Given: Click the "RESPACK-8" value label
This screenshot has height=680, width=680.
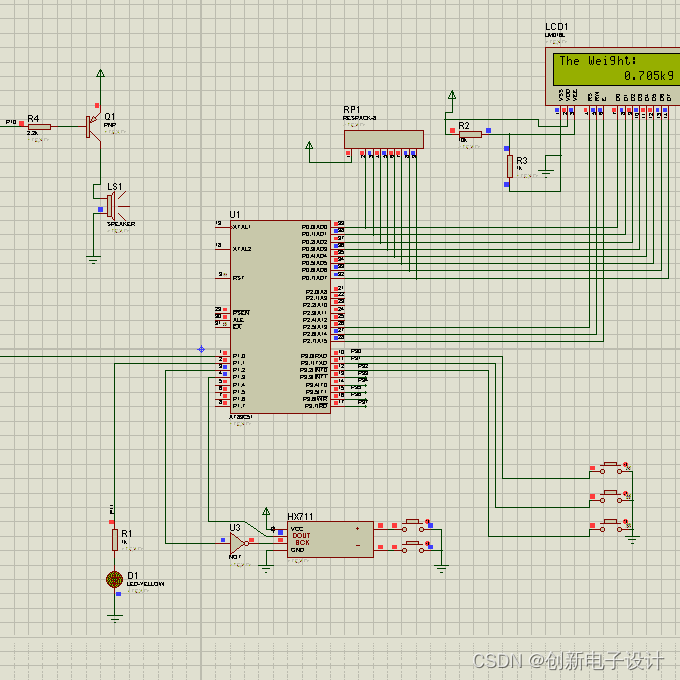Looking at the screenshot, I should (x=360, y=118).
